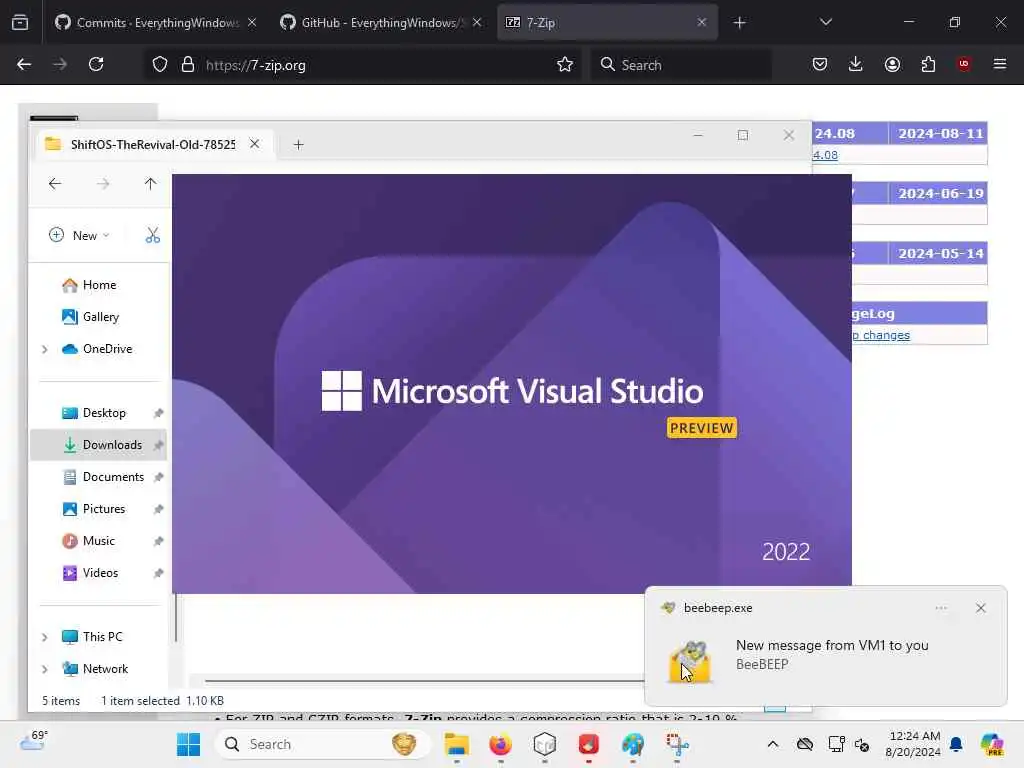This screenshot has width=1024, height=768.
Task: Close the Commits browser tab
Action: pos(252,23)
